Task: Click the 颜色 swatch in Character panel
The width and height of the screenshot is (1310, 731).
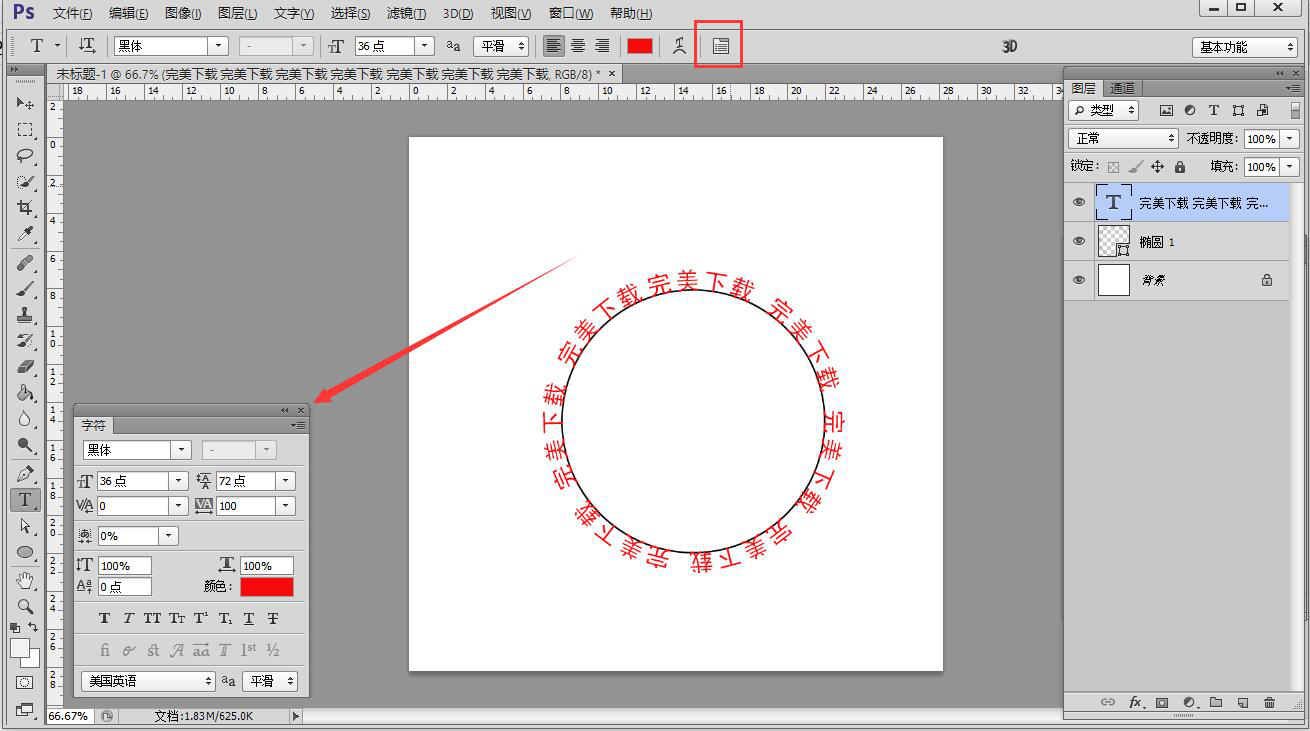Action: (x=267, y=587)
